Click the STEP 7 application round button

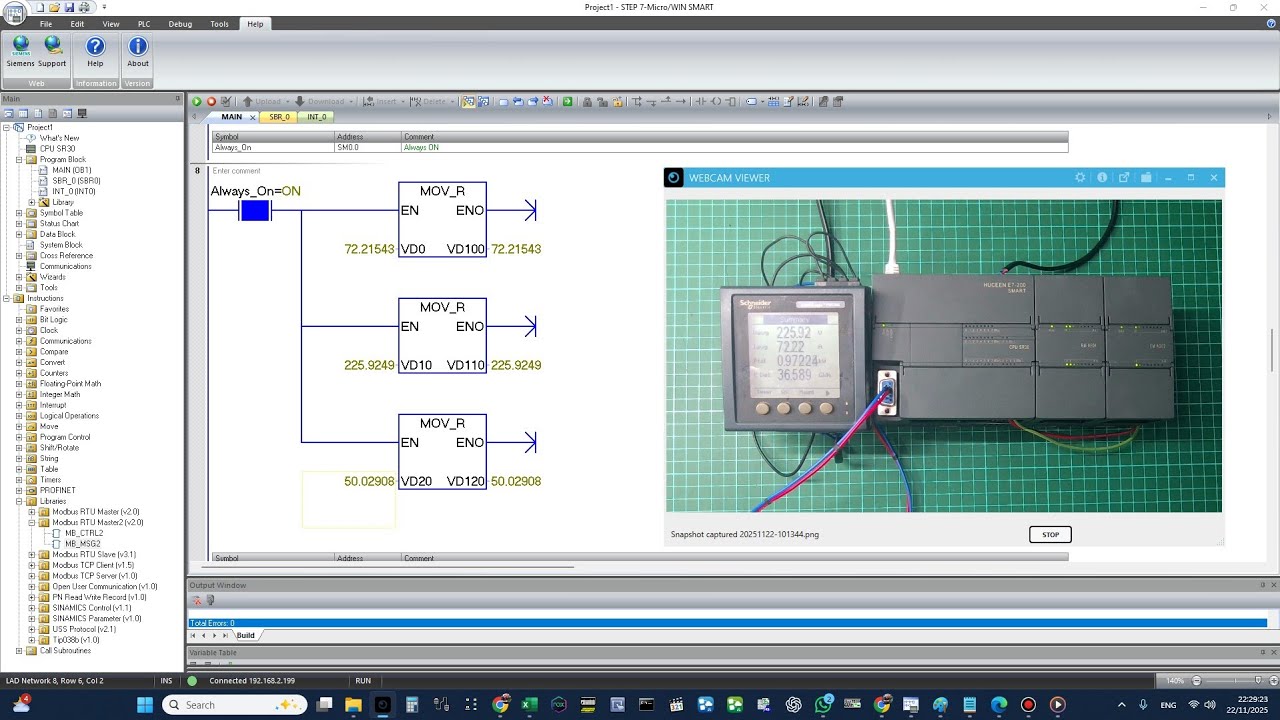click(14, 13)
